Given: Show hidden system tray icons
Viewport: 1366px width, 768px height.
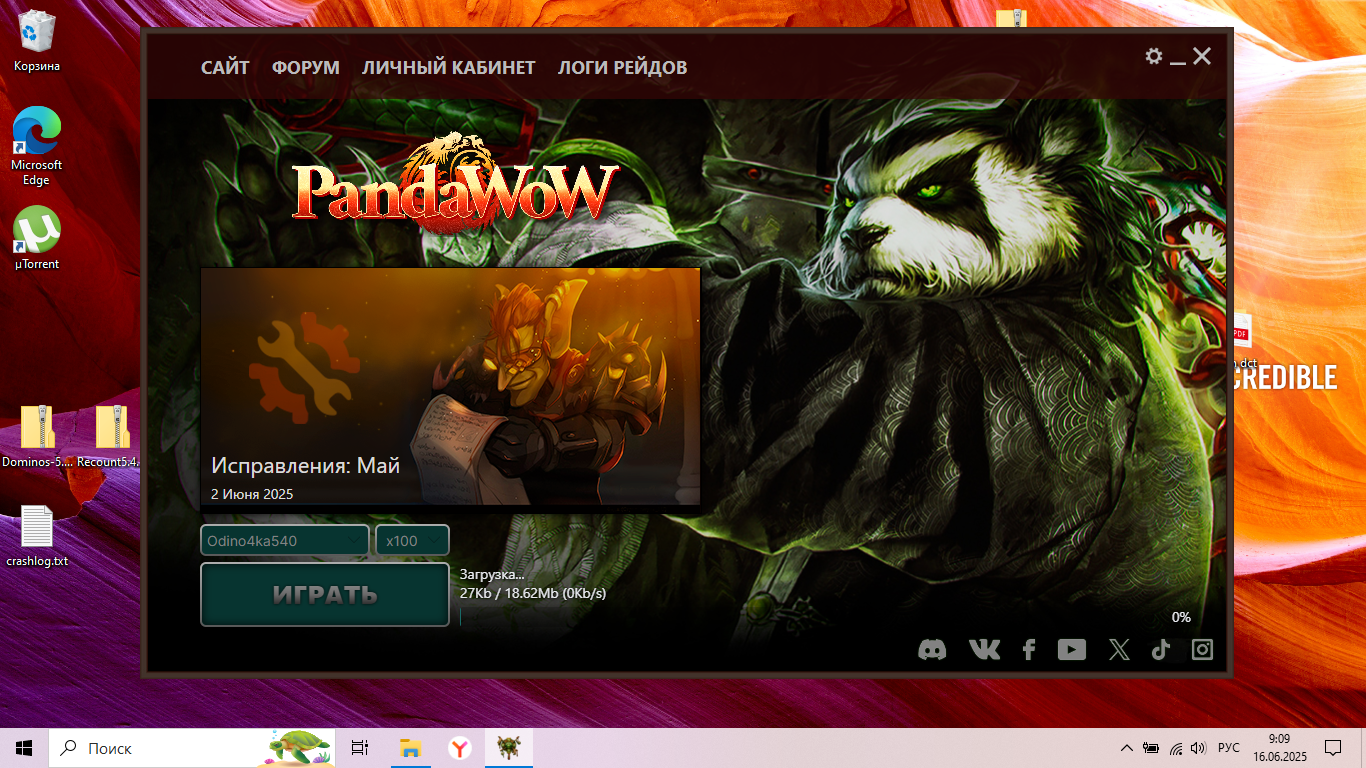Looking at the screenshot, I should coord(1127,748).
